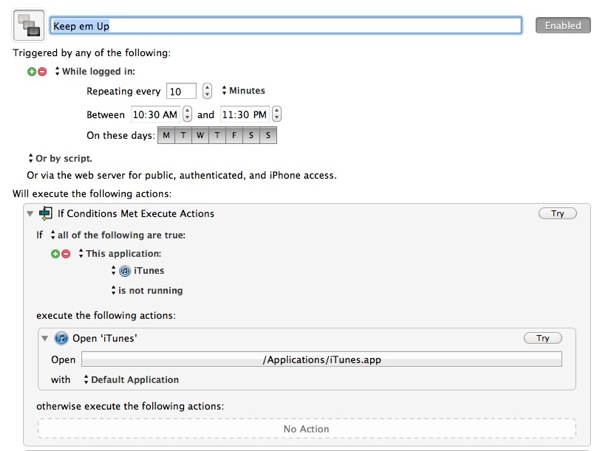Image resolution: width=600 pixels, height=451 pixels.
Task: Click the iTunes icon in the condition
Action: click(x=125, y=271)
